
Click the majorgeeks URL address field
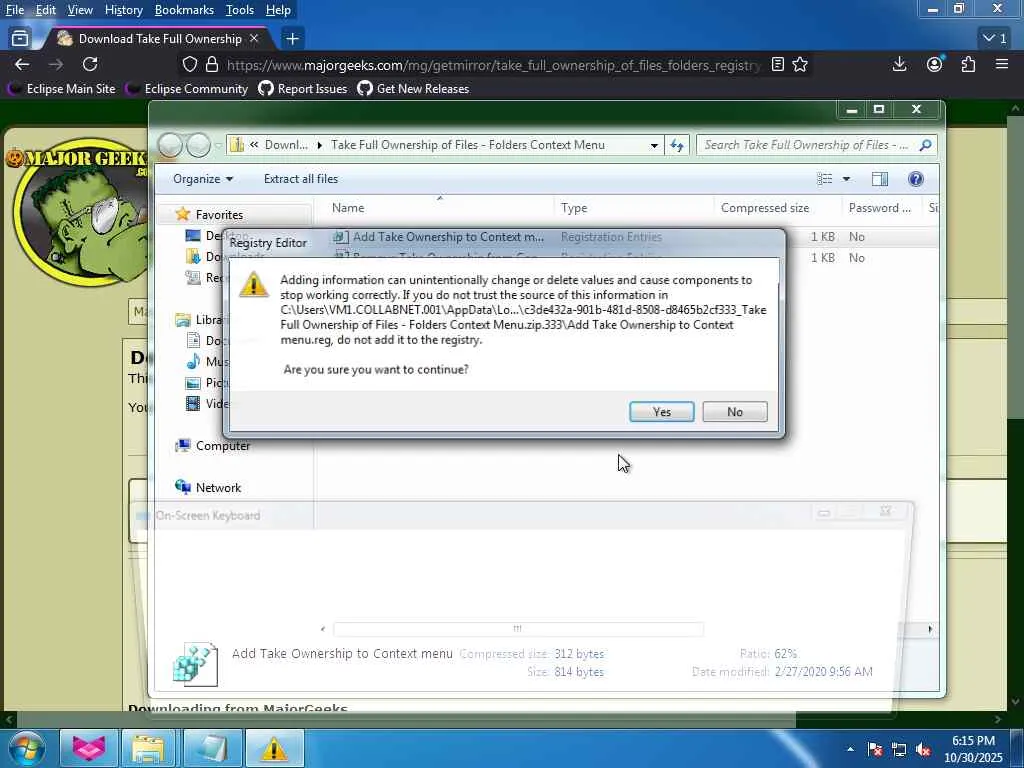[x=493, y=65]
